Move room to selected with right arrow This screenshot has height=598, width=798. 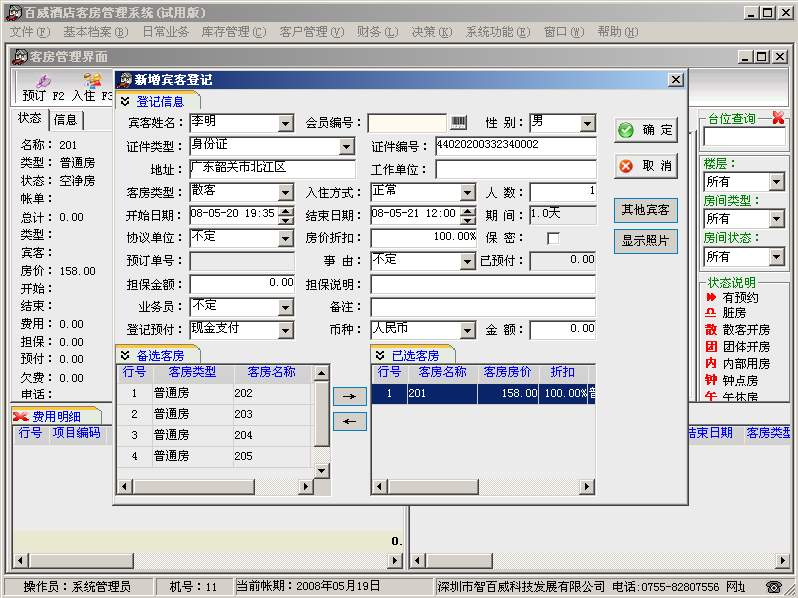(349, 396)
